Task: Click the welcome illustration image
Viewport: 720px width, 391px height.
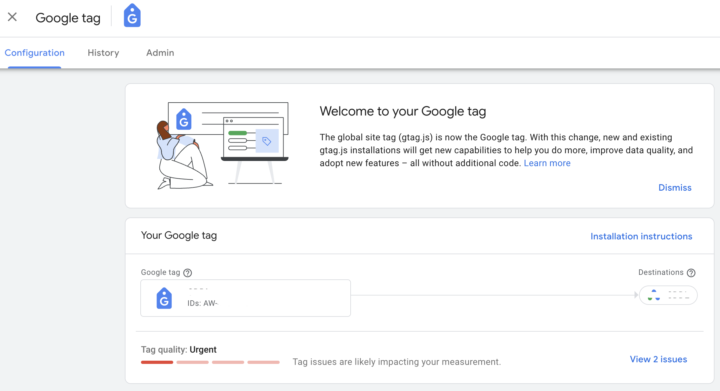Action: coord(222,145)
